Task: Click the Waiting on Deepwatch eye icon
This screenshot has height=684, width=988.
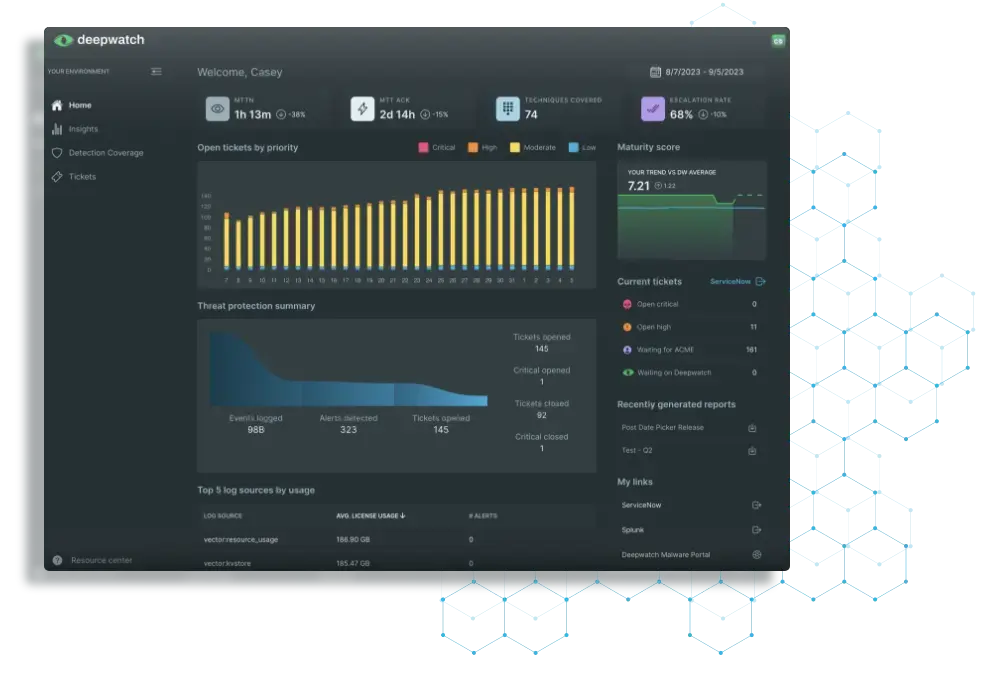Action: [628, 373]
